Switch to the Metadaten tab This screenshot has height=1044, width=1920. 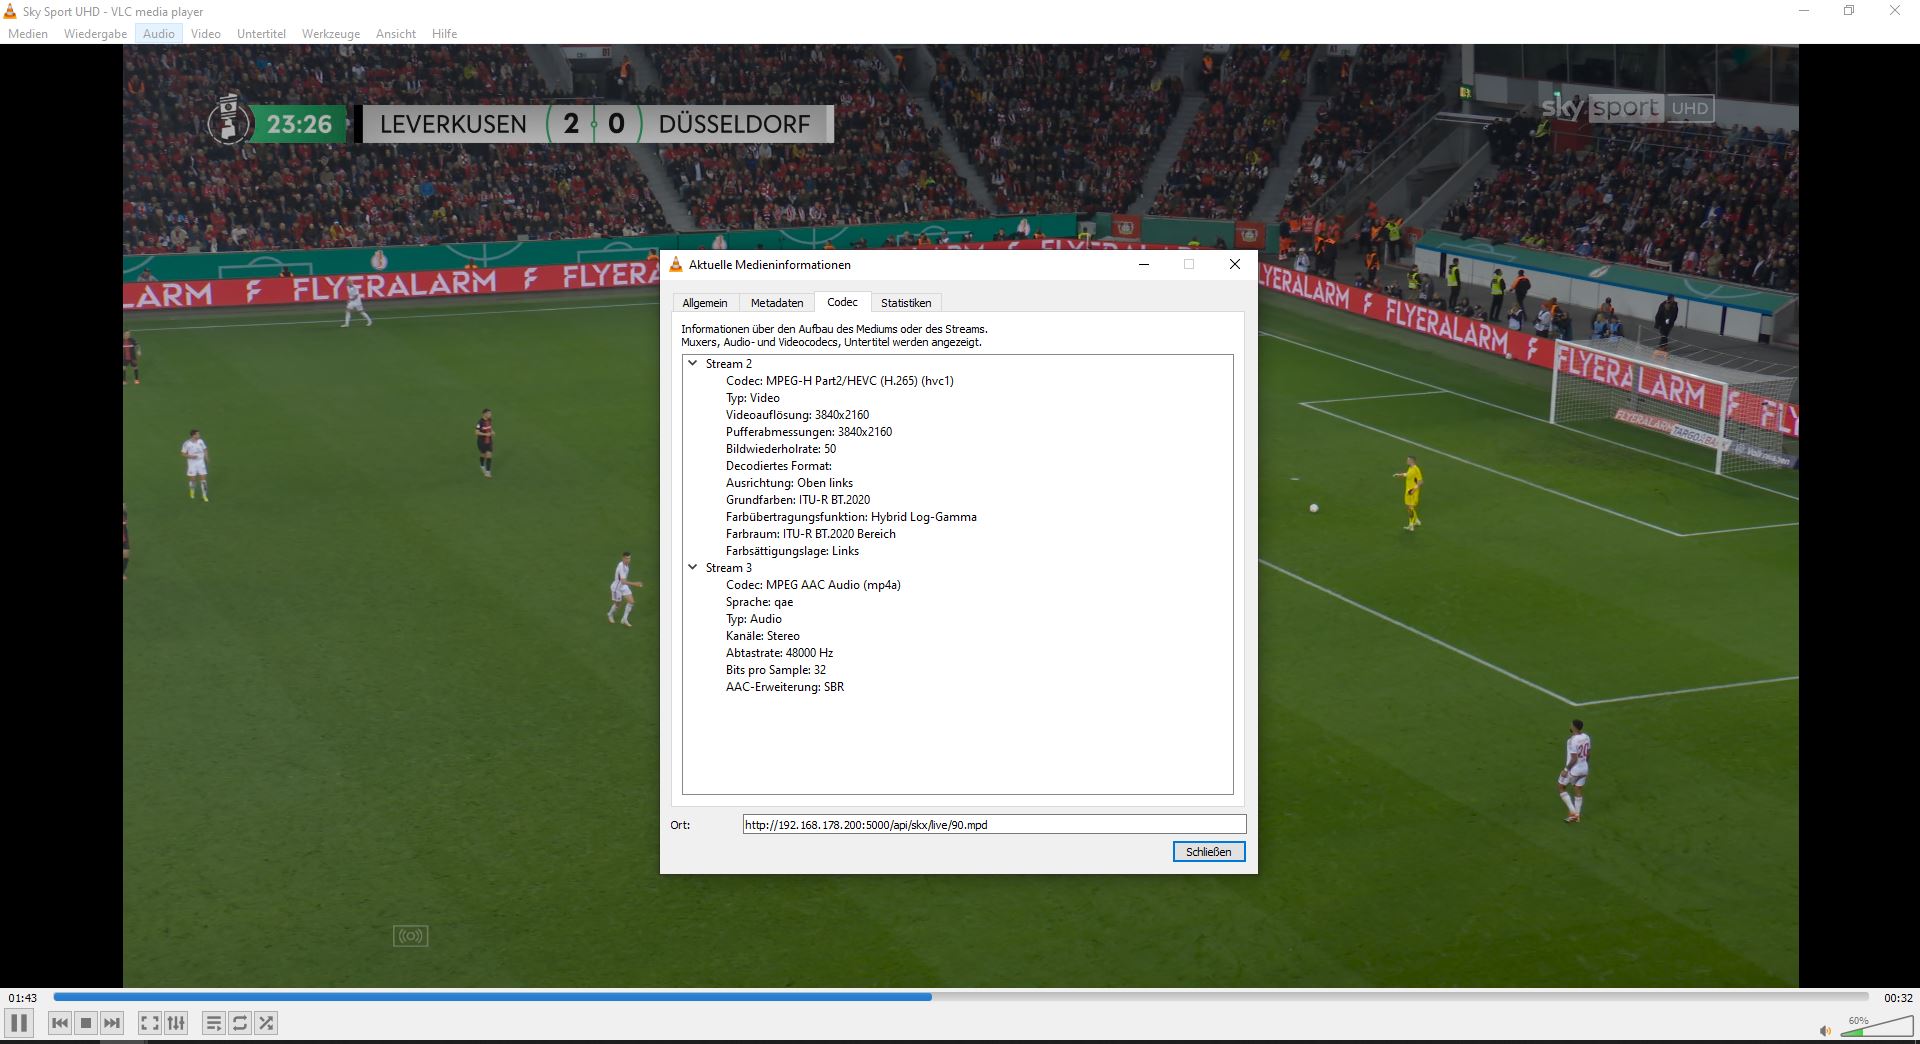pos(777,303)
